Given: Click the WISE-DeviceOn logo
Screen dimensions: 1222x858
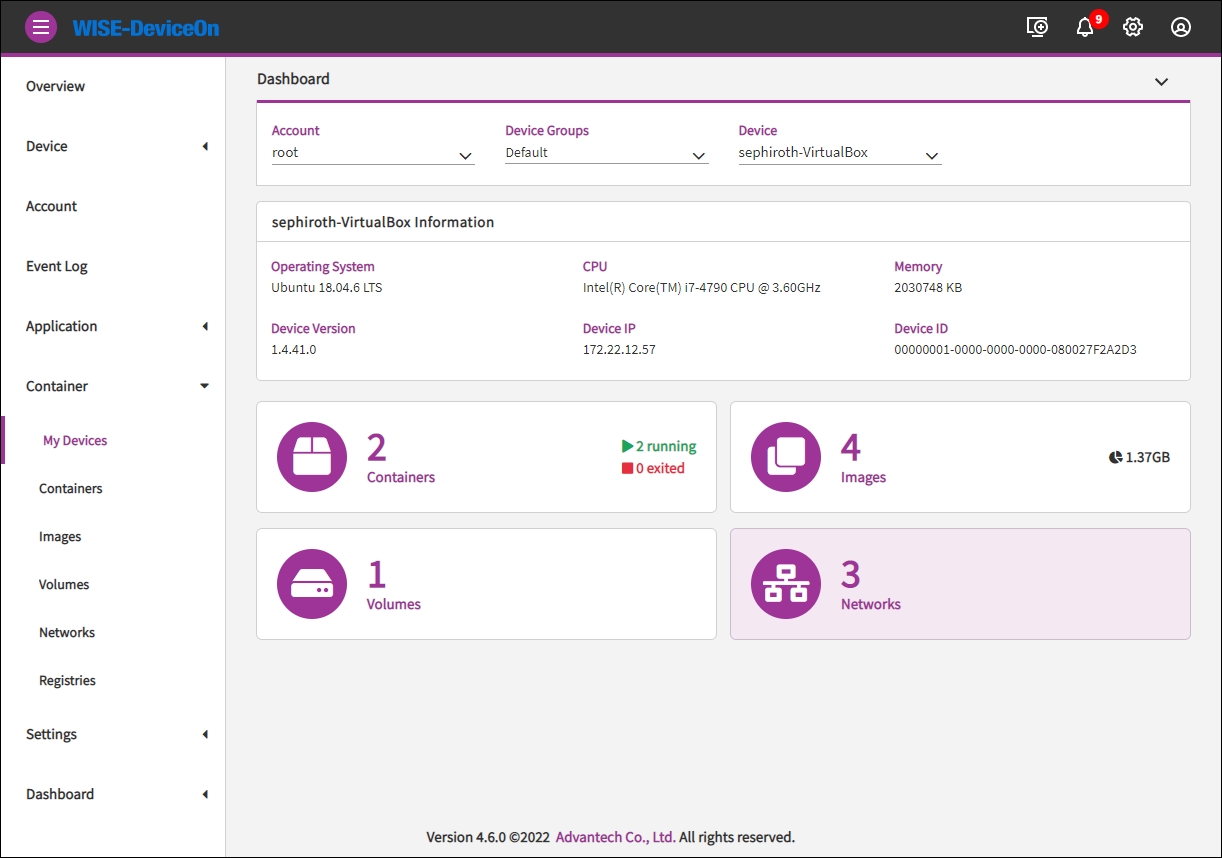Looking at the screenshot, I should tap(146, 28).
